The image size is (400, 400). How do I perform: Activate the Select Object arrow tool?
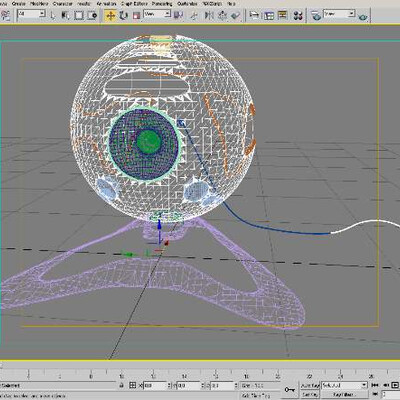coord(53,15)
